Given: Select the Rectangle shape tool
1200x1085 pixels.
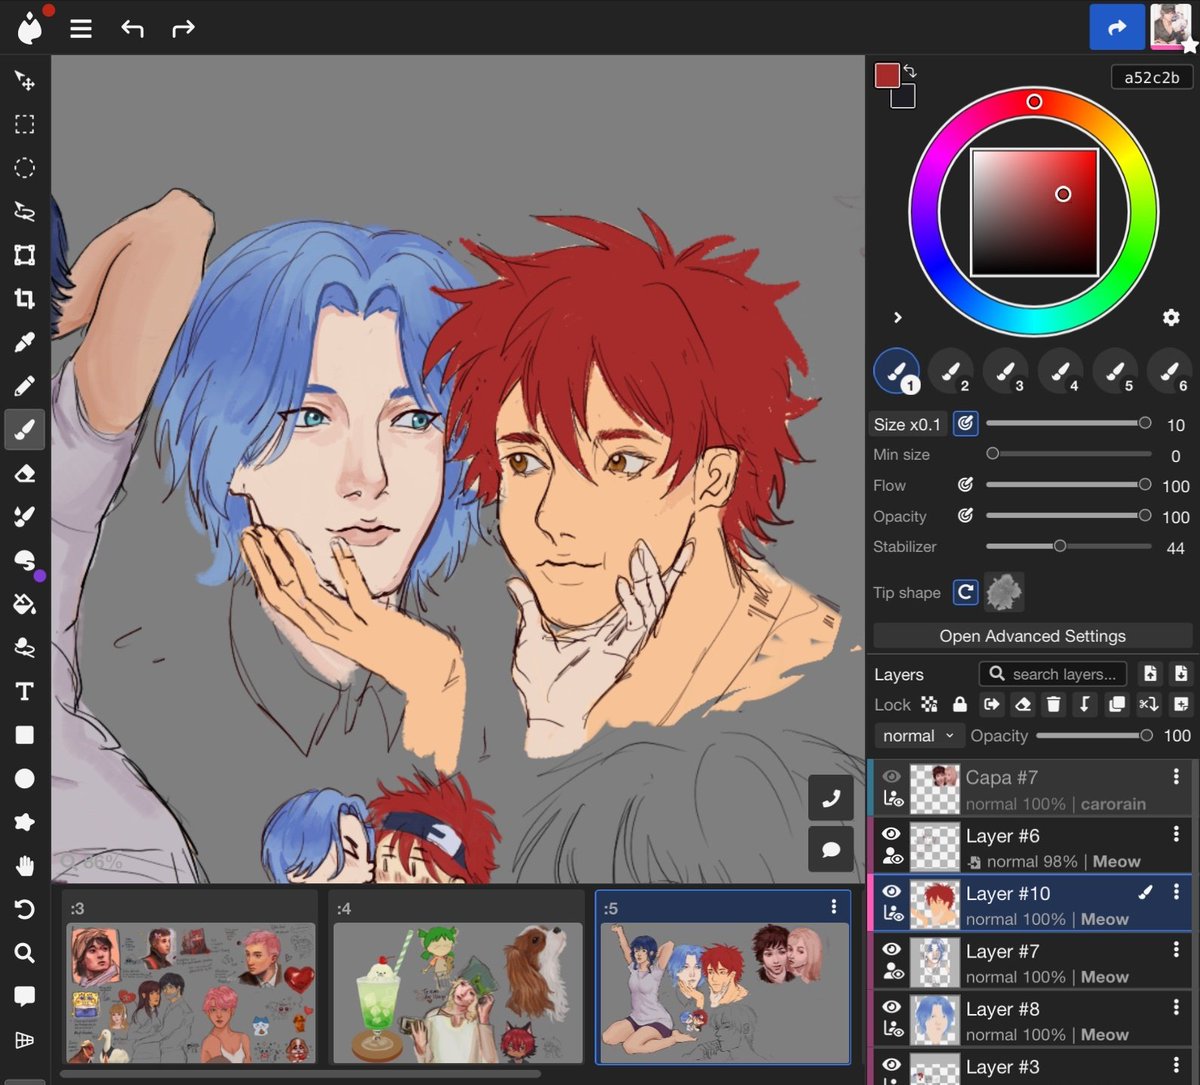Looking at the screenshot, I should click(25, 735).
